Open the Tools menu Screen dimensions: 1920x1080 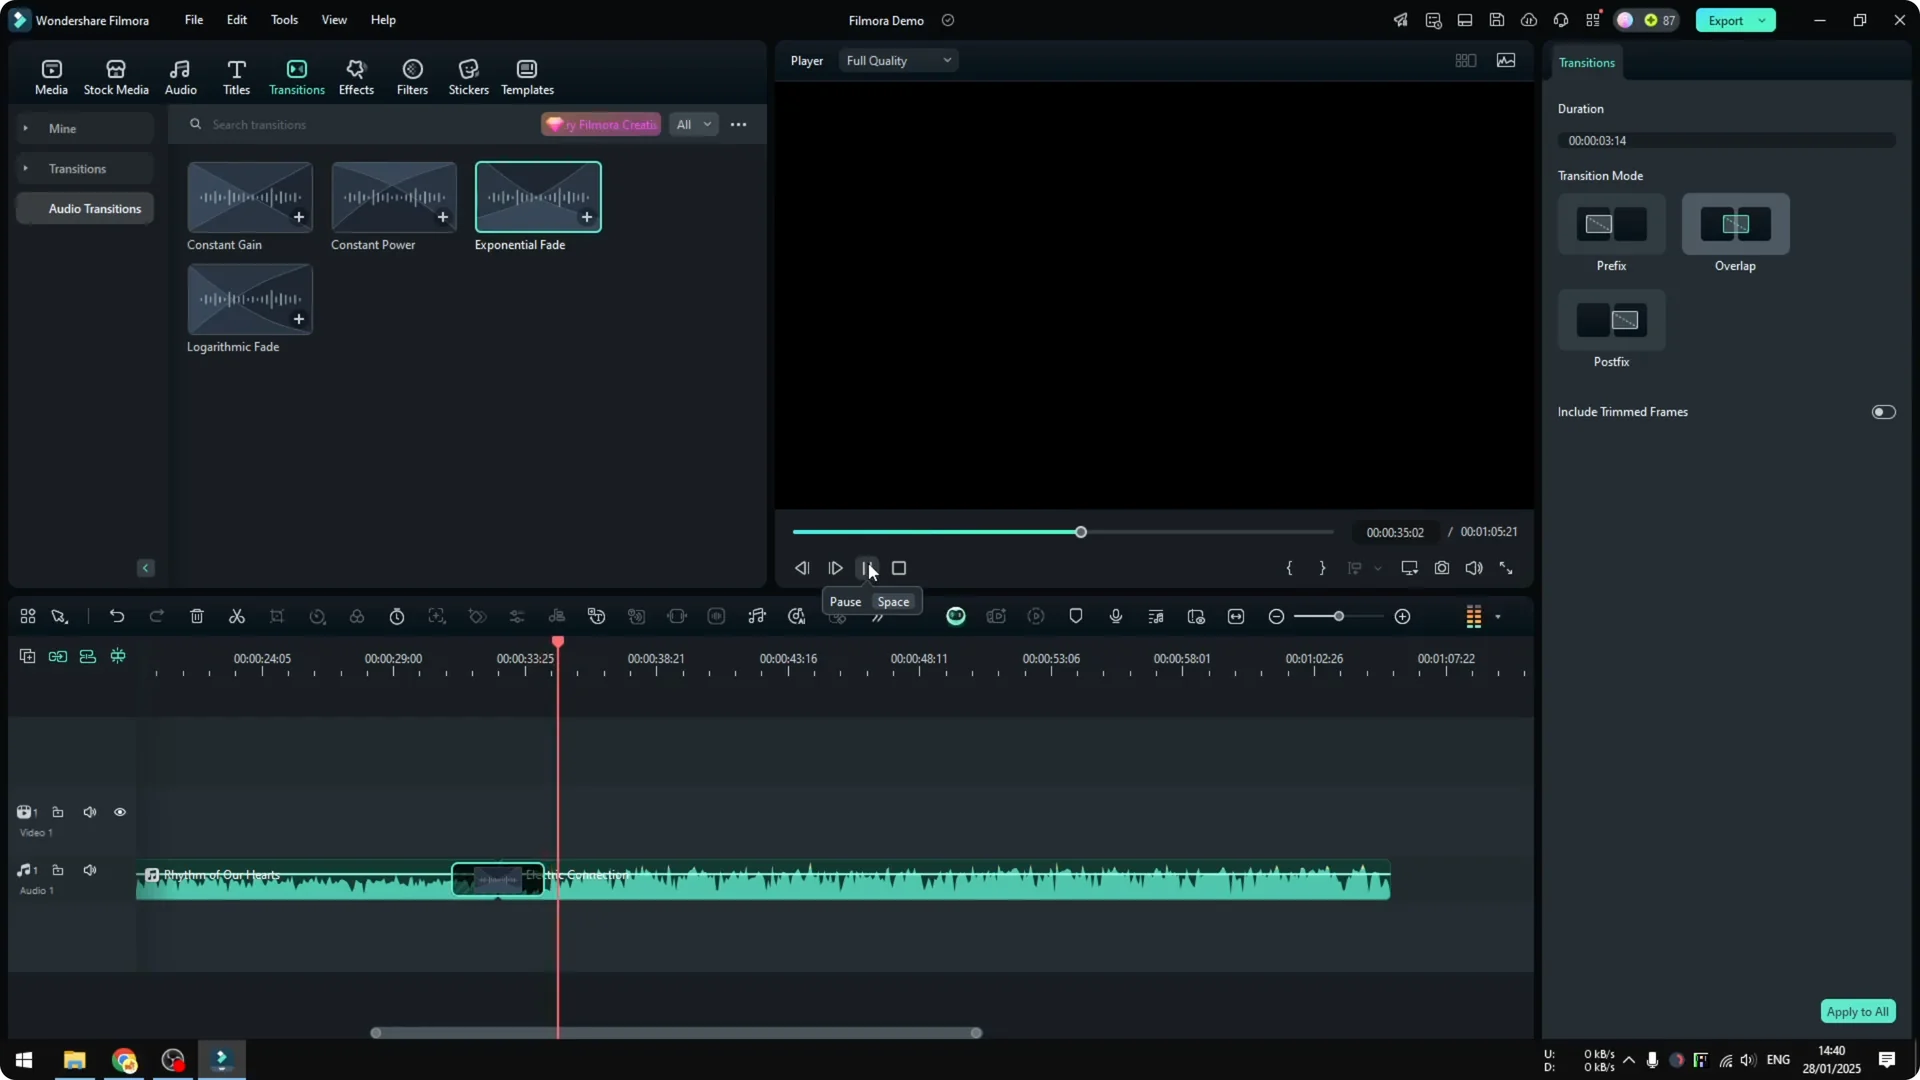coord(283,20)
